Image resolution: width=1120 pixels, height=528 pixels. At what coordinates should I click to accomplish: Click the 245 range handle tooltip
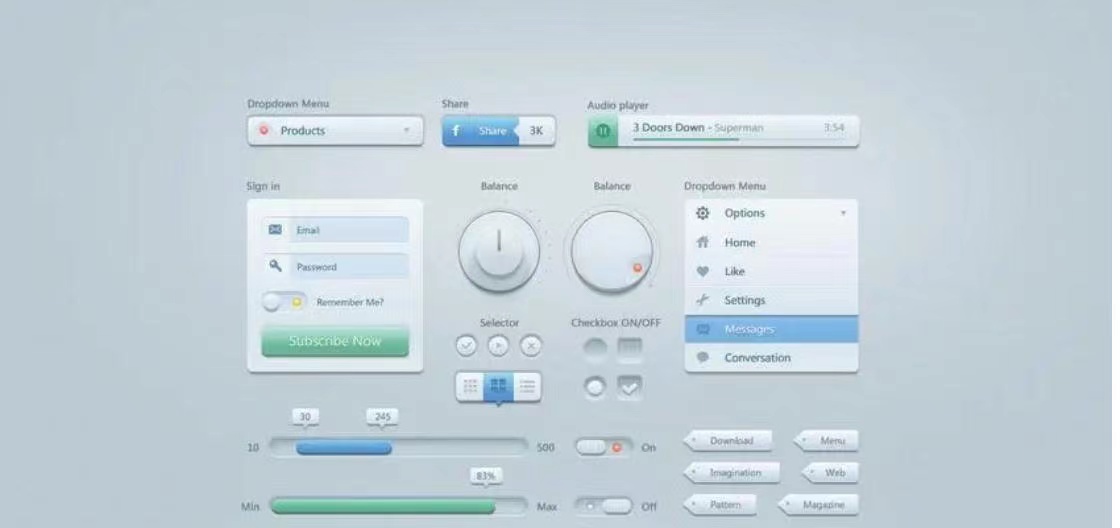382,417
